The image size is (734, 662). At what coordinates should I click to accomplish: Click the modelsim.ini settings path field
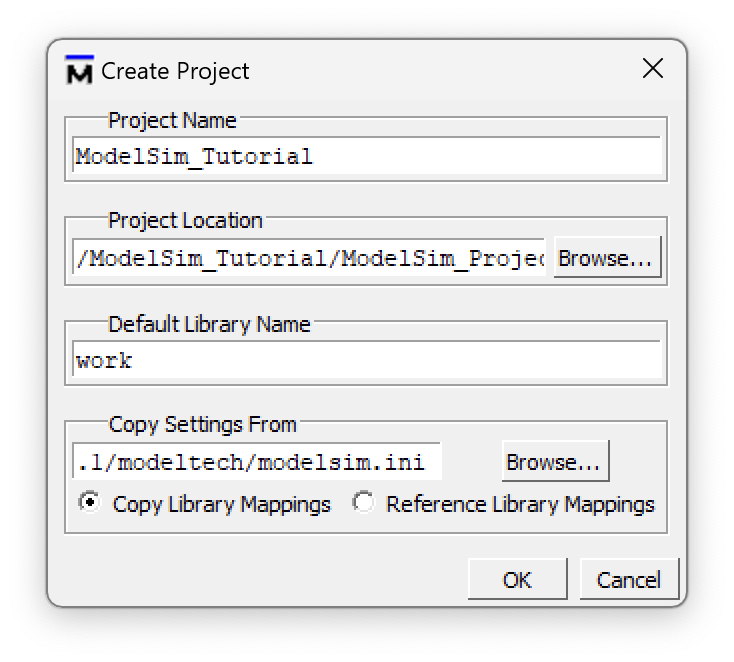point(257,462)
